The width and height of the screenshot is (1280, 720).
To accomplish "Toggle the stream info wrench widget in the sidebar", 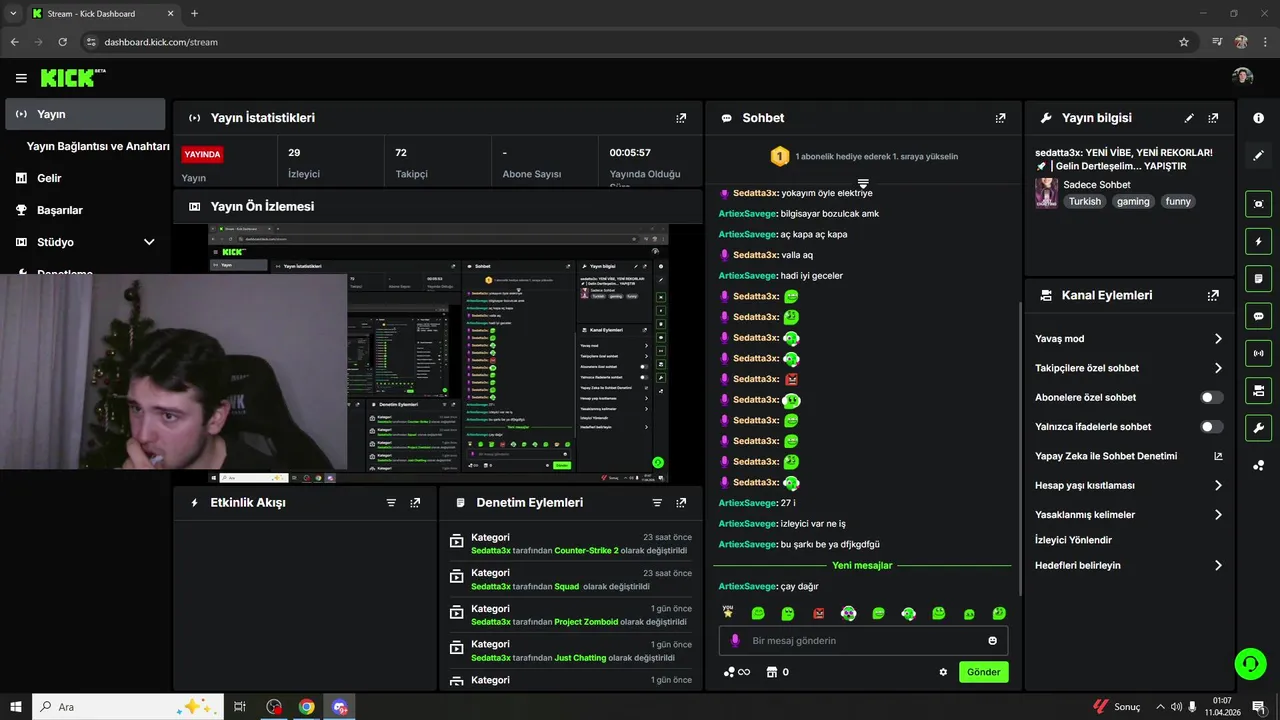I will (1258, 428).
